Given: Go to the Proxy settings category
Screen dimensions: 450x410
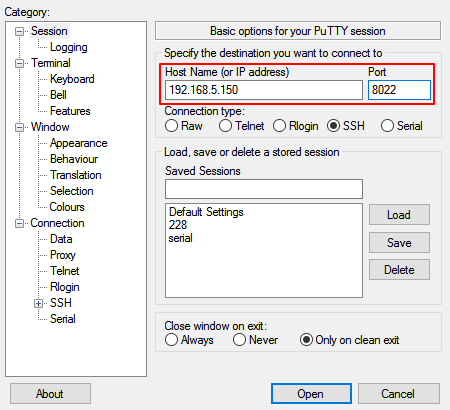Looking at the screenshot, I should coord(63,255).
